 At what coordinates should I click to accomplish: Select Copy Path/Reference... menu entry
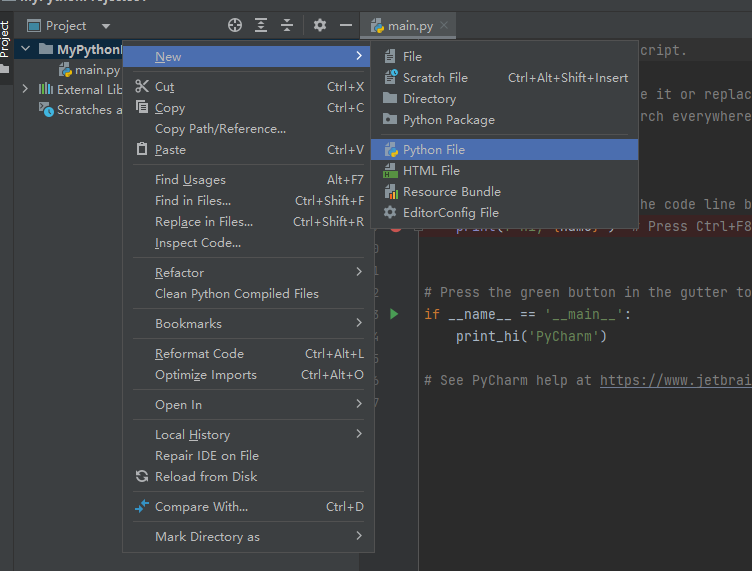(248, 129)
